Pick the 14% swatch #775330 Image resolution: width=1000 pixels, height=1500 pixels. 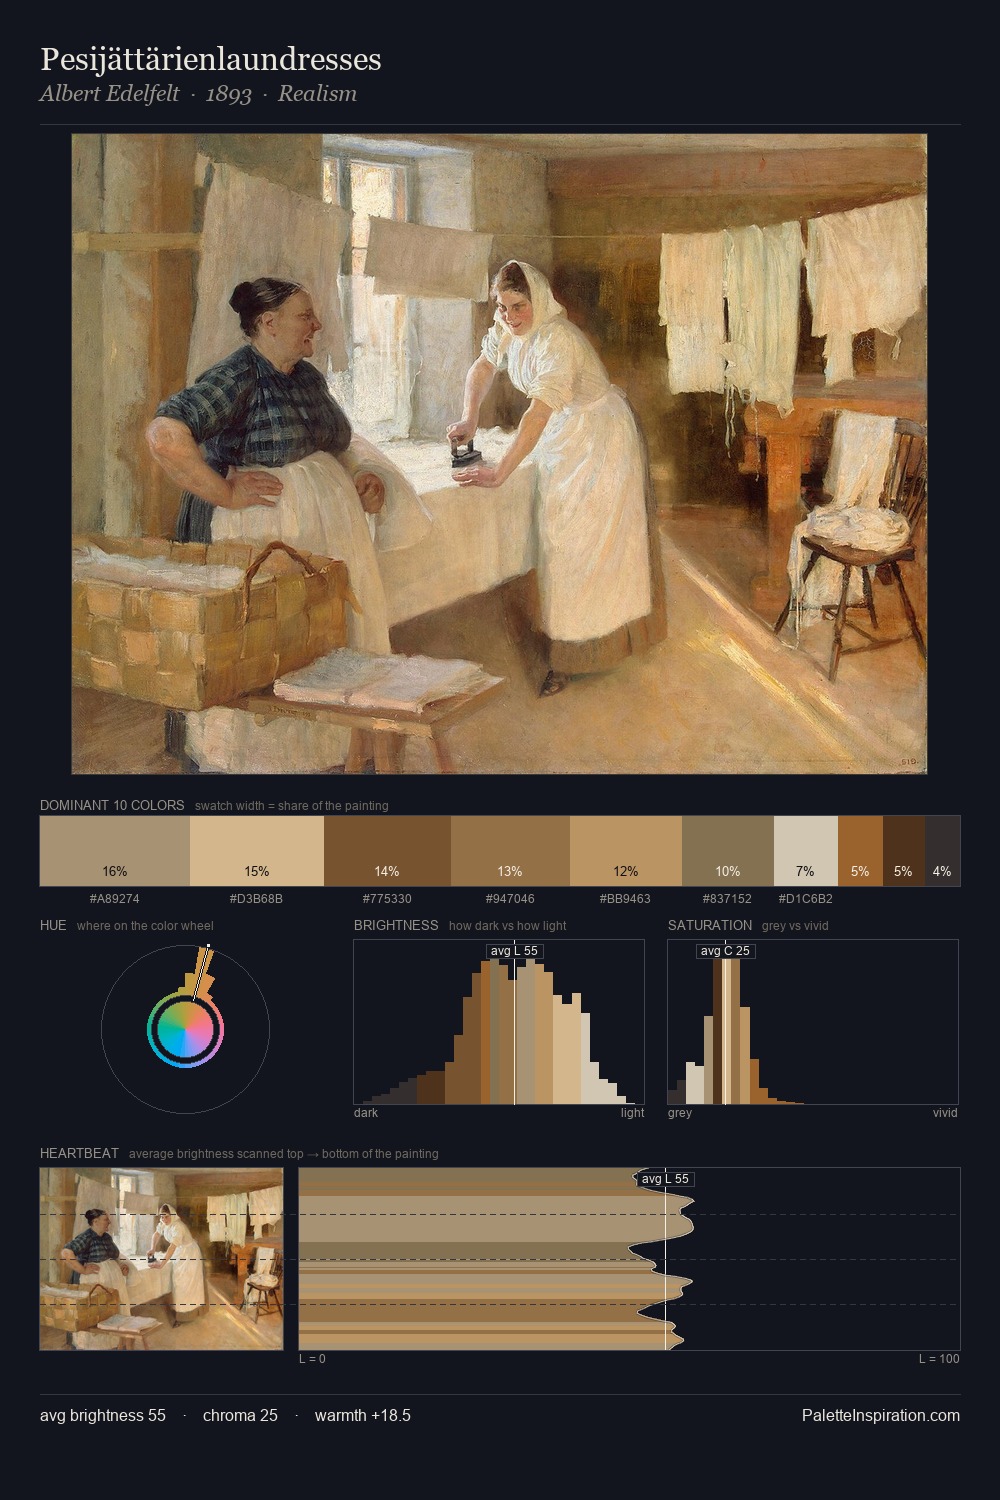click(x=387, y=851)
